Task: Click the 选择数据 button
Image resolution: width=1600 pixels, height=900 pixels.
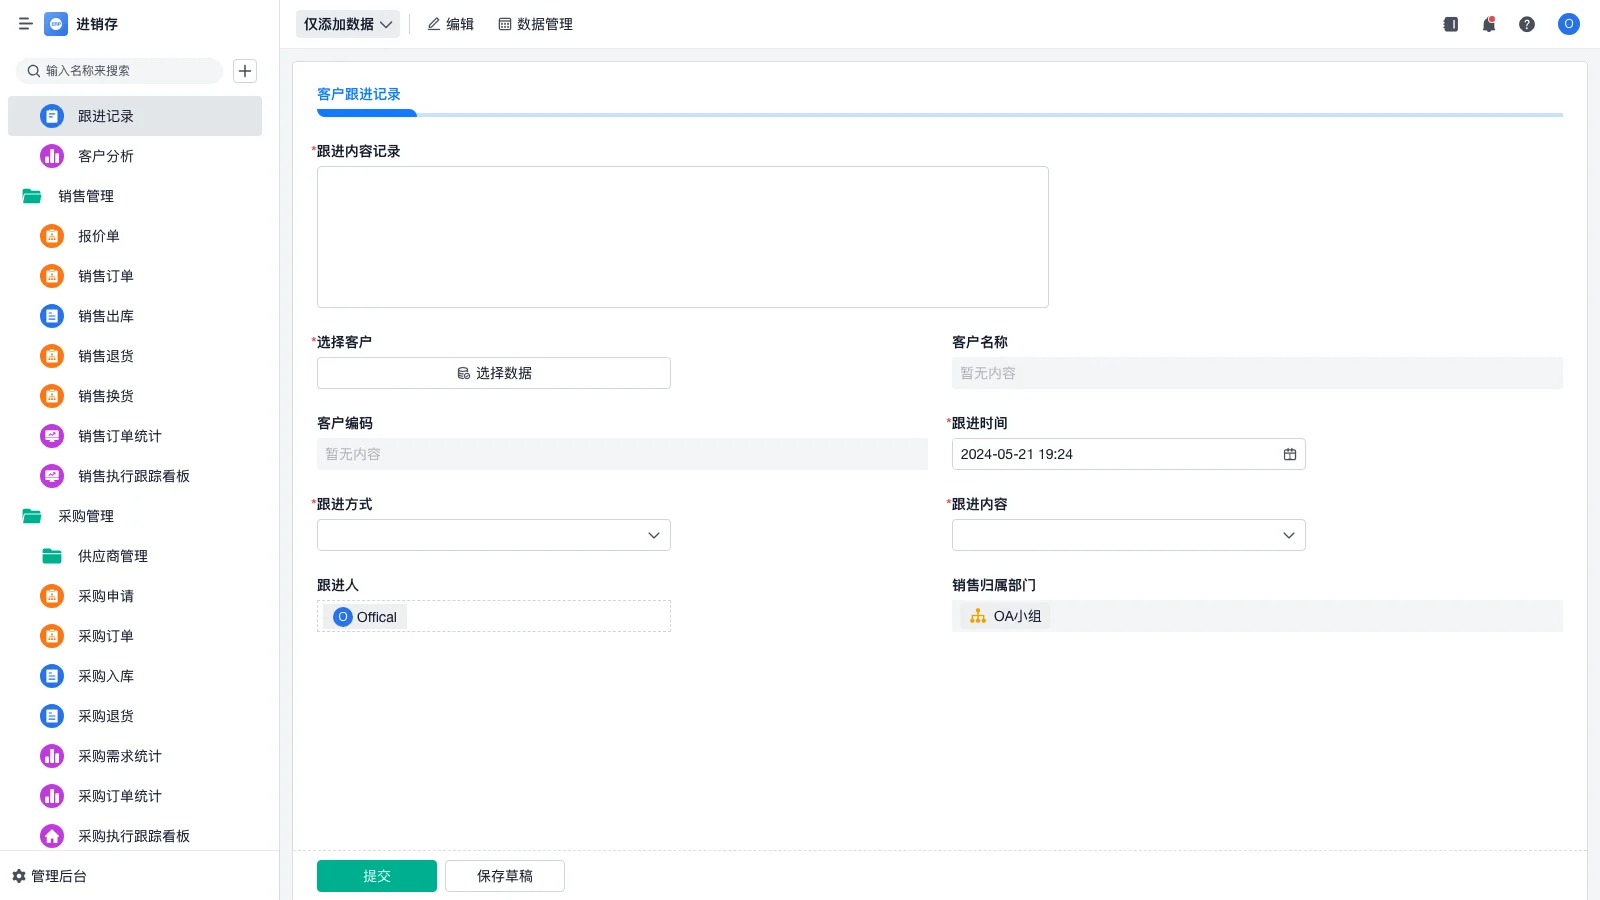Action: [494, 373]
